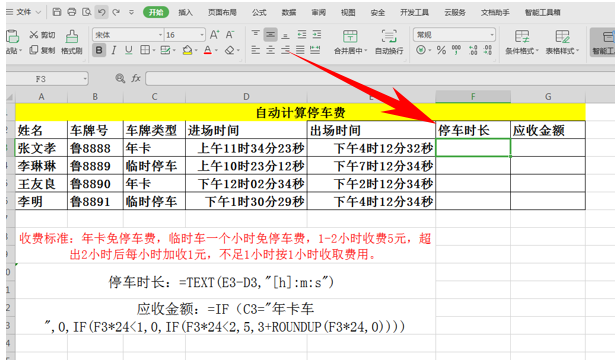Image resolution: width=615 pixels, height=362 pixels.
Task: Click the cell style icon beside borders
Action: (x=165, y=50)
